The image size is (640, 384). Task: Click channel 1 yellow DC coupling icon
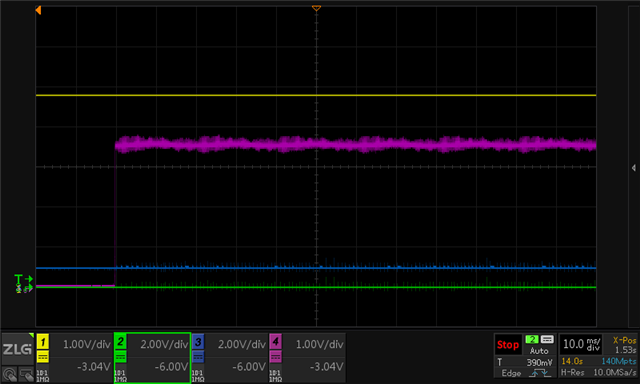click(42, 357)
